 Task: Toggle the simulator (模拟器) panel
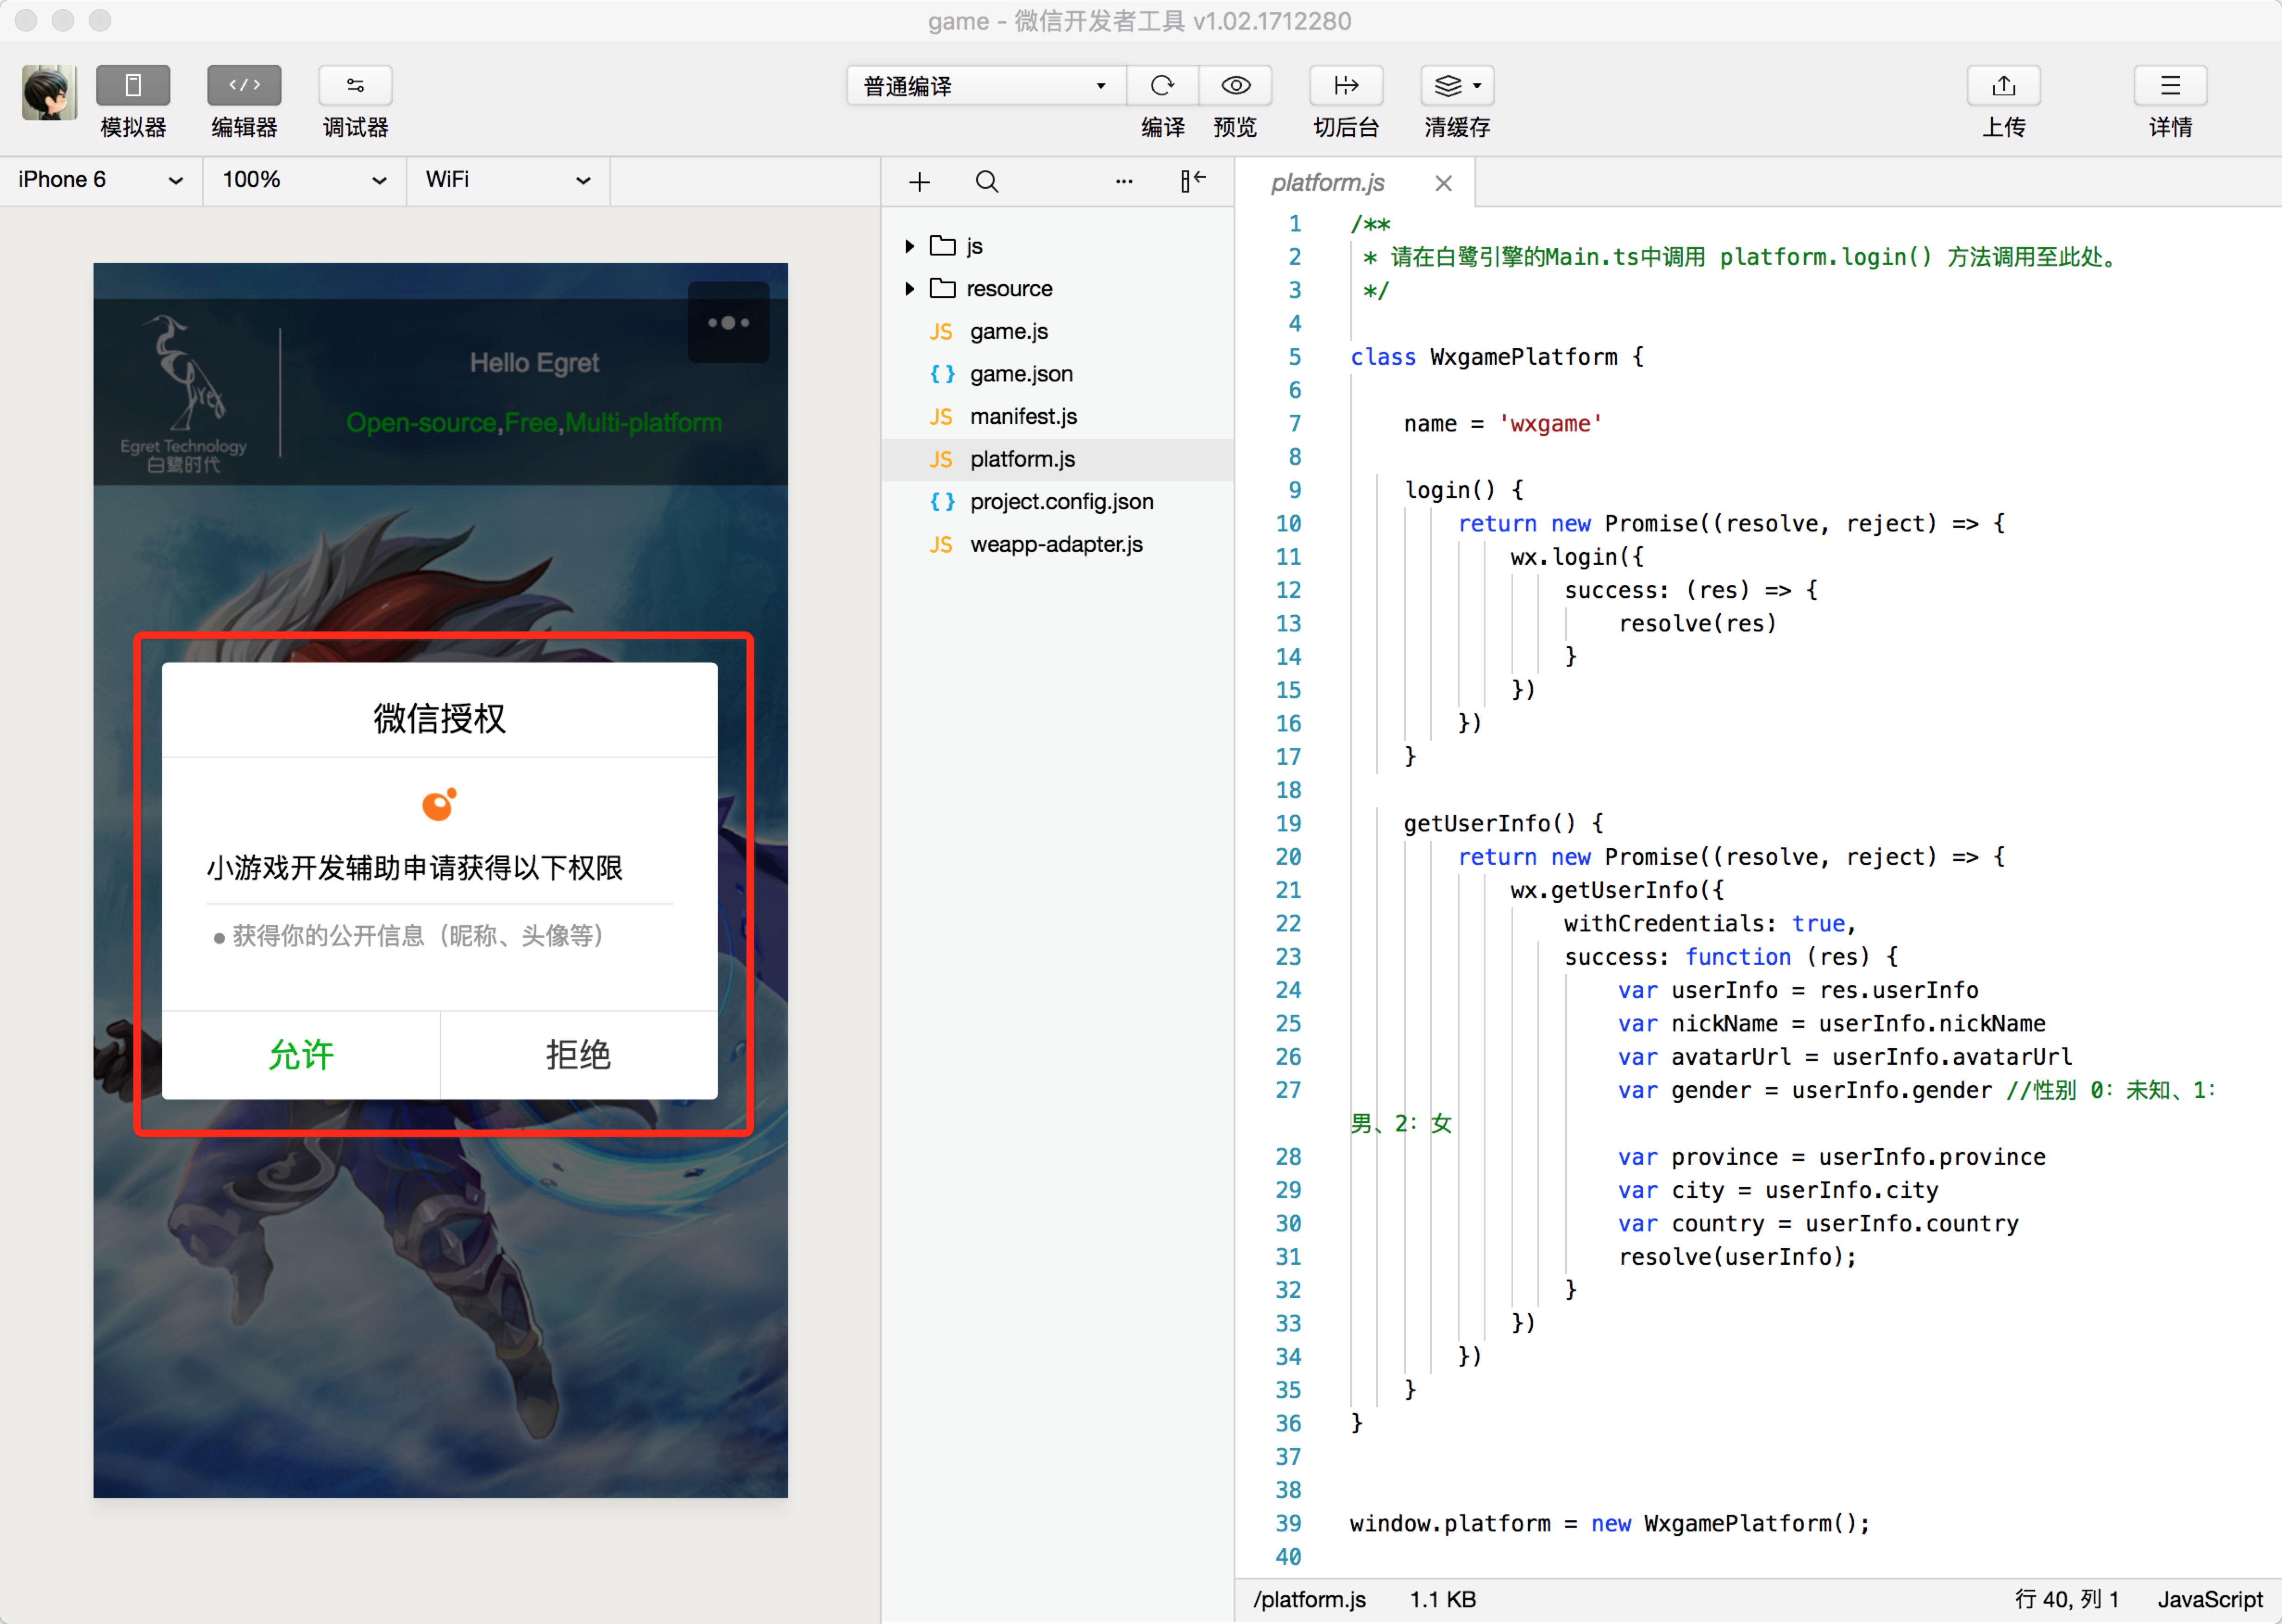133,86
